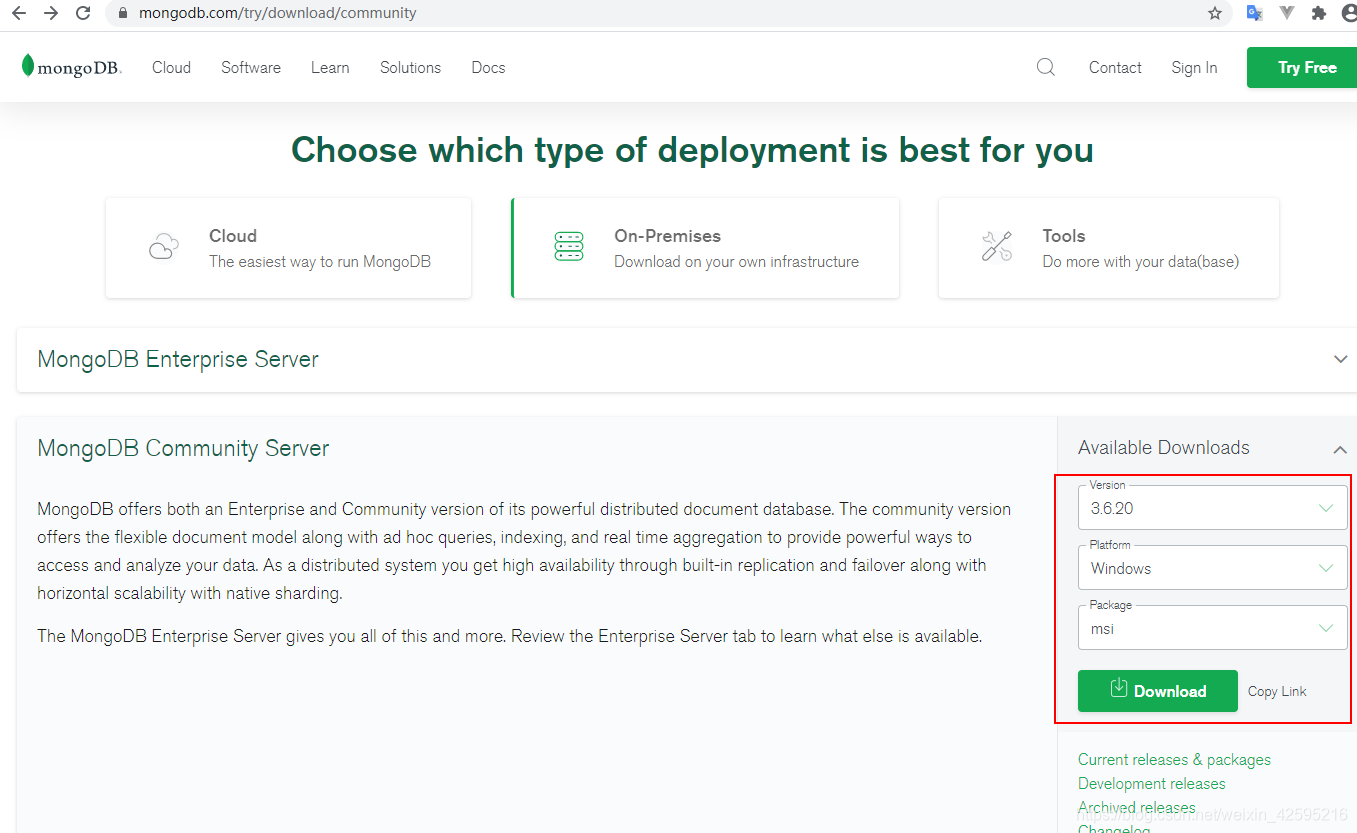Click the Available Downloads title
Viewport: 1357px width, 833px height.
(x=1164, y=448)
